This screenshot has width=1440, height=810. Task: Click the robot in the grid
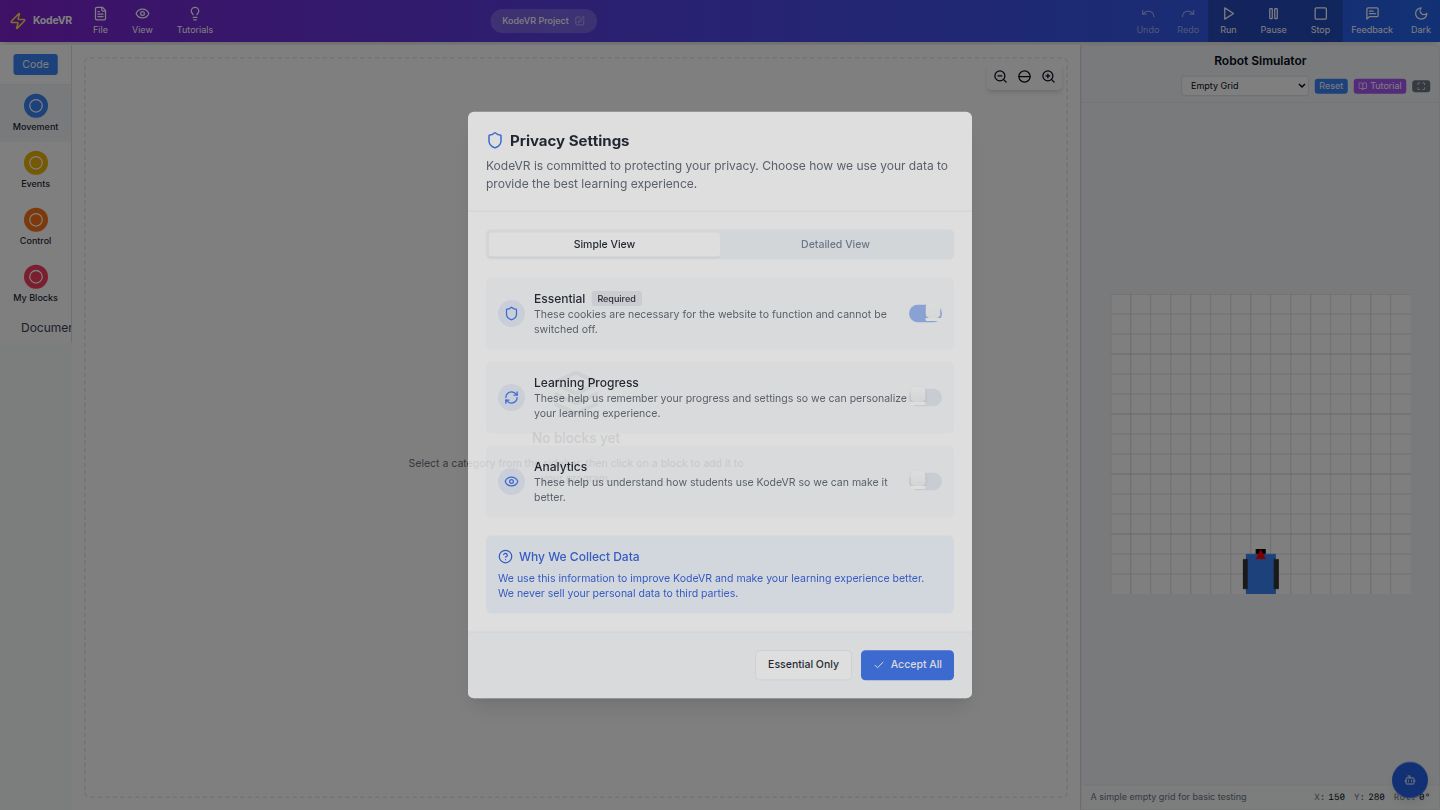pos(1260,572)
